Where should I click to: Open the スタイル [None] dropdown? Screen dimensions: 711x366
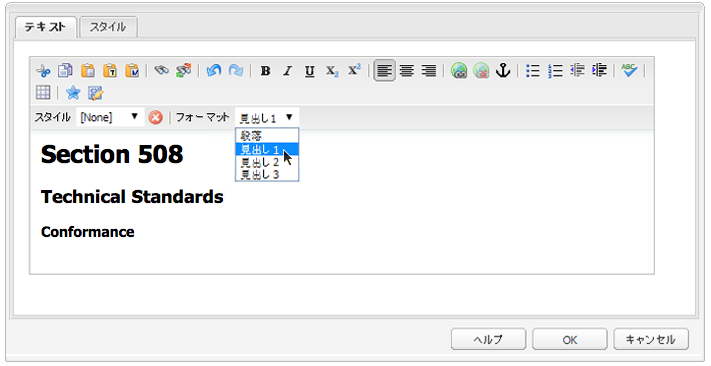[x=110, y=117]
